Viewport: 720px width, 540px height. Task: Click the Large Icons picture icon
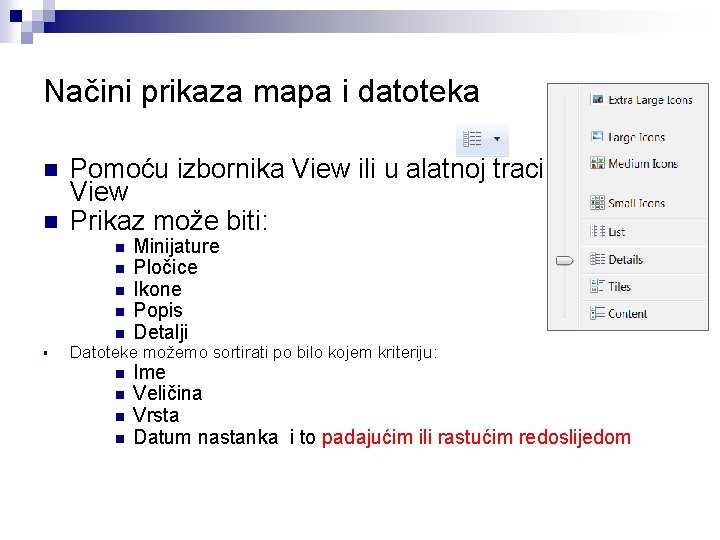point(597,136)
